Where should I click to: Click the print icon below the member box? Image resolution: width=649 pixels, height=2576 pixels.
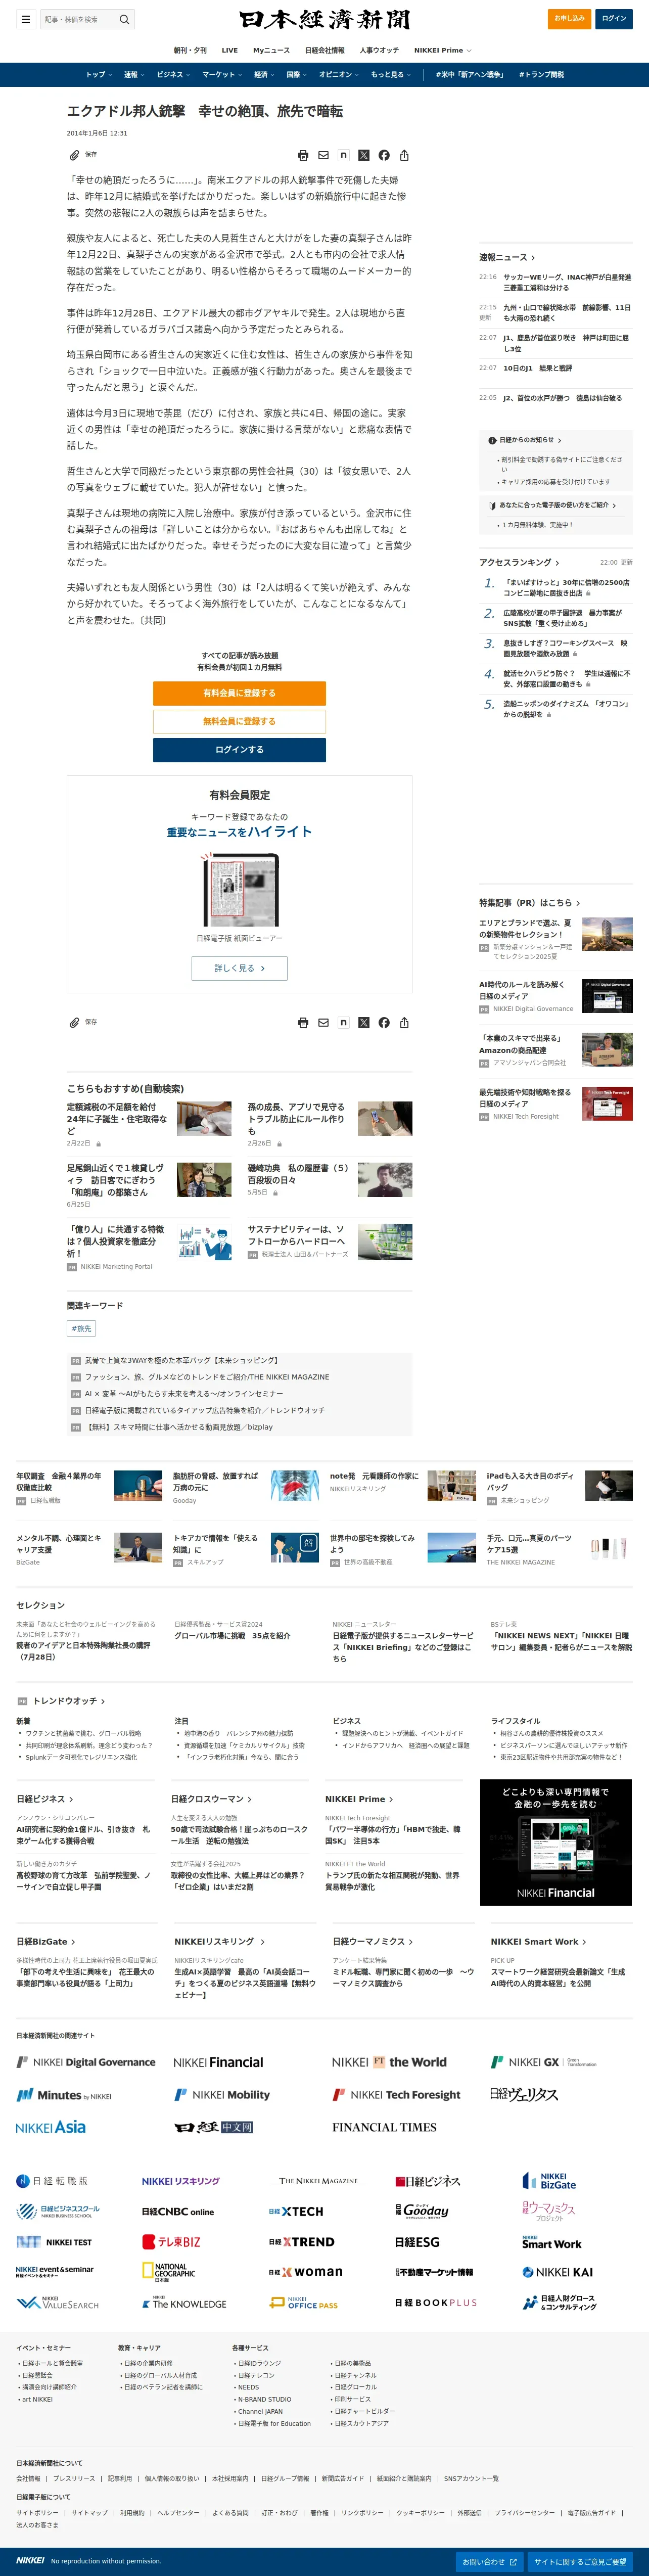[x=303, y=1022]
